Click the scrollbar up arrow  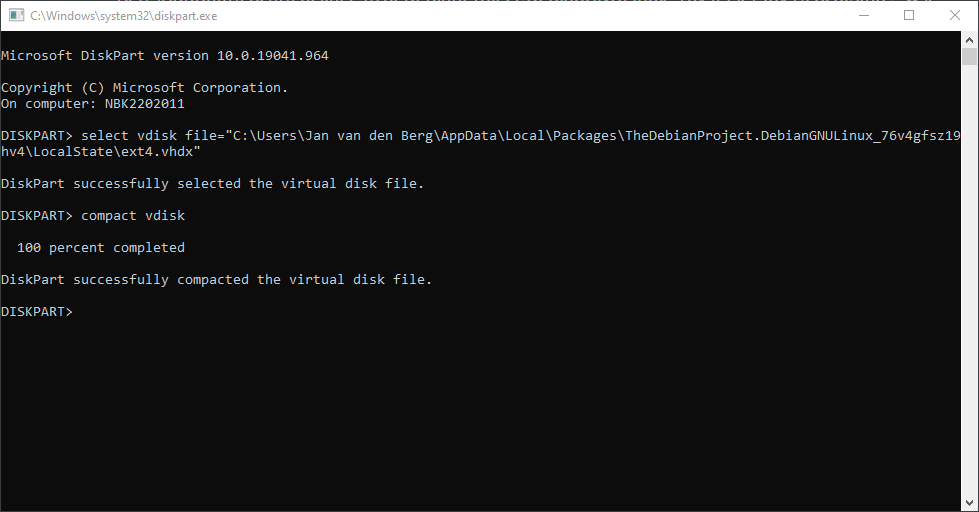969,39
